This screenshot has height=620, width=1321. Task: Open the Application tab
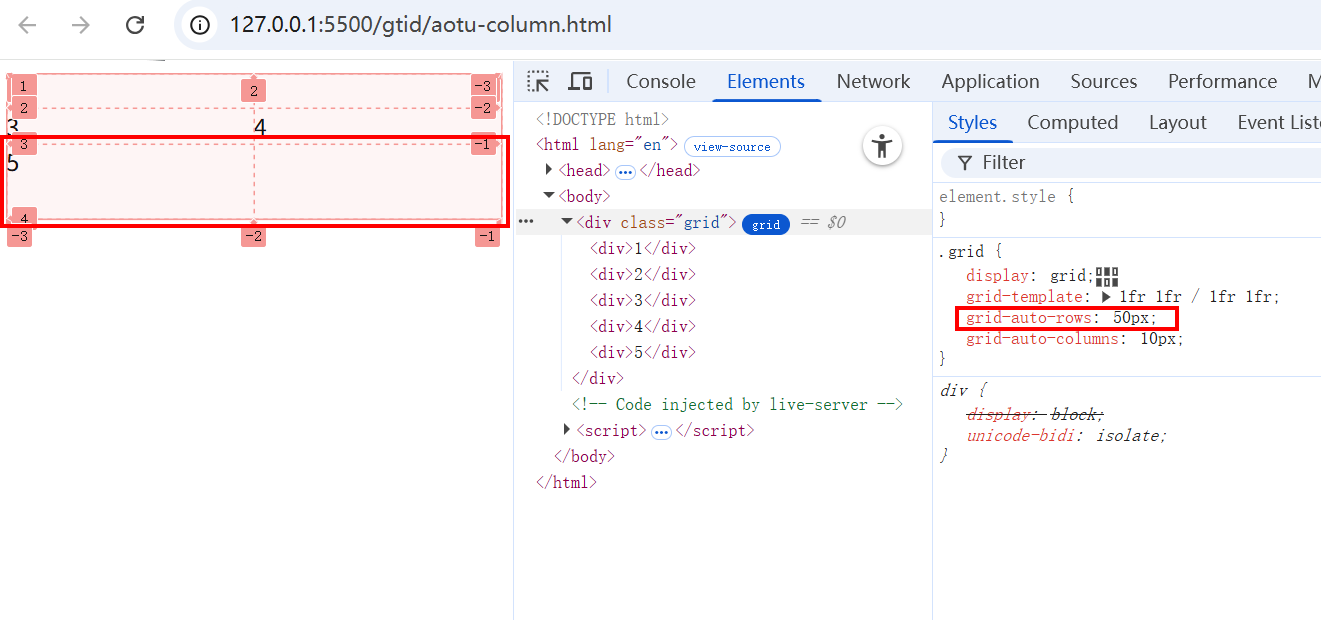coord(990,82)
